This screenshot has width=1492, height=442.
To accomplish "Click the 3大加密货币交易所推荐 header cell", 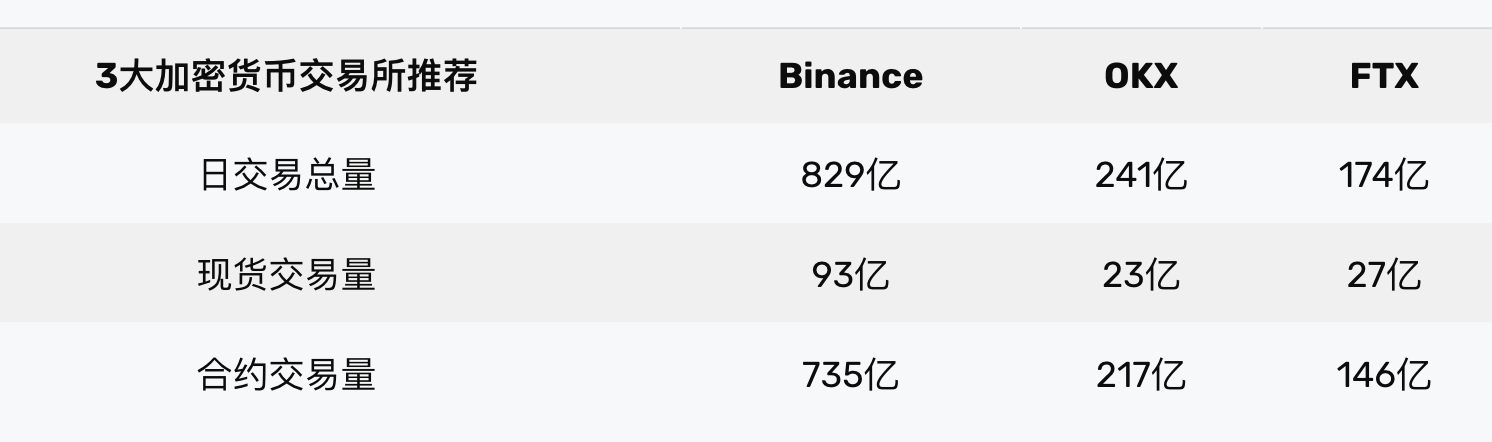I will 286,76.
